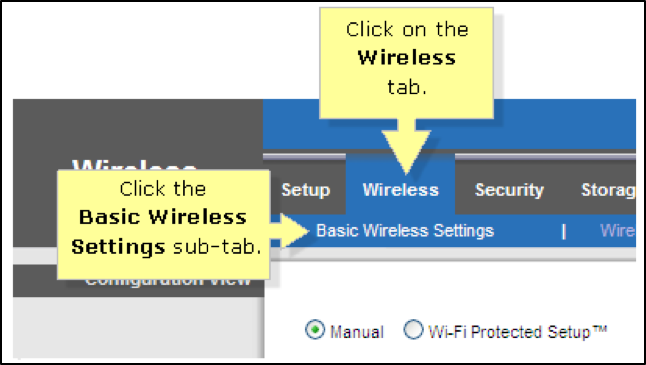
Task: Click the Wireless heading in the gray panel
Action: click(x=134, y=165)
